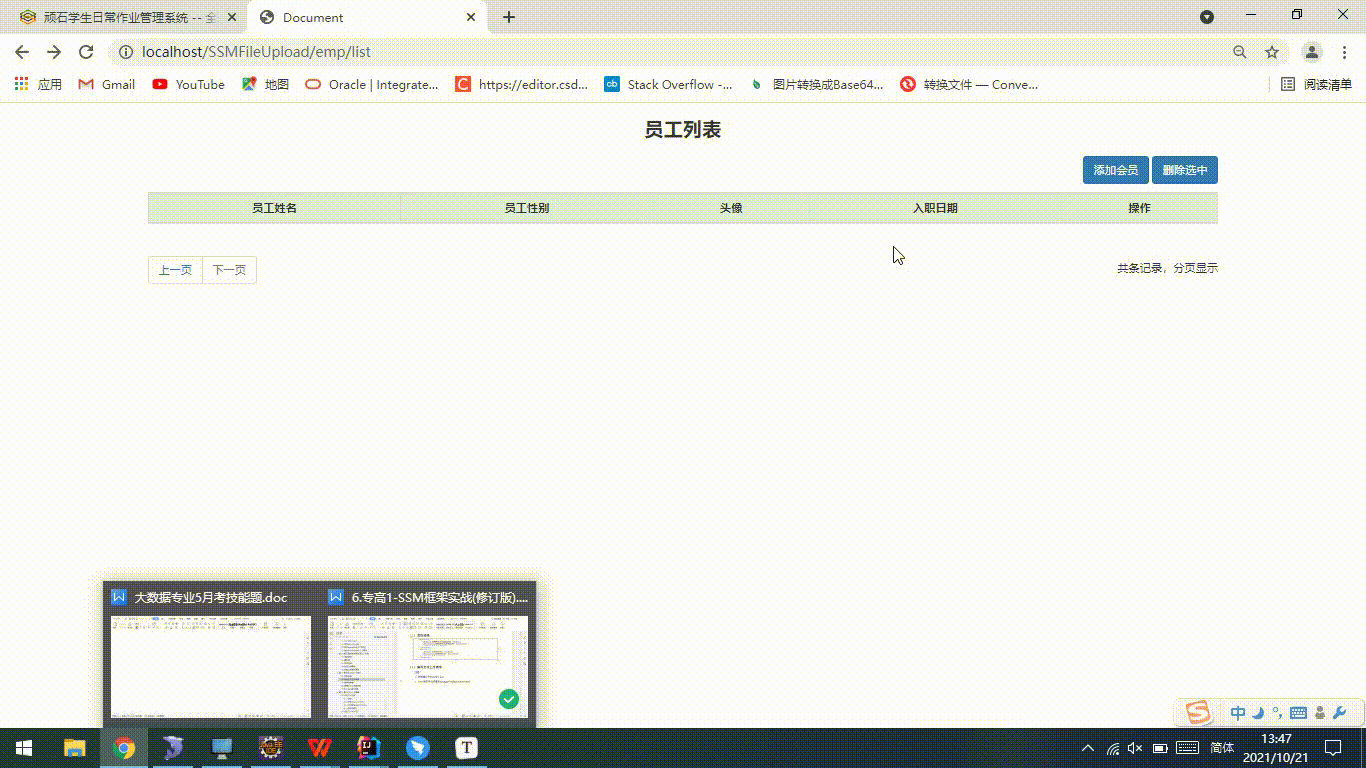Toggle Chinese/English input with the 中 icon
Viewport: 1366px width, 768px height.
1238,712
